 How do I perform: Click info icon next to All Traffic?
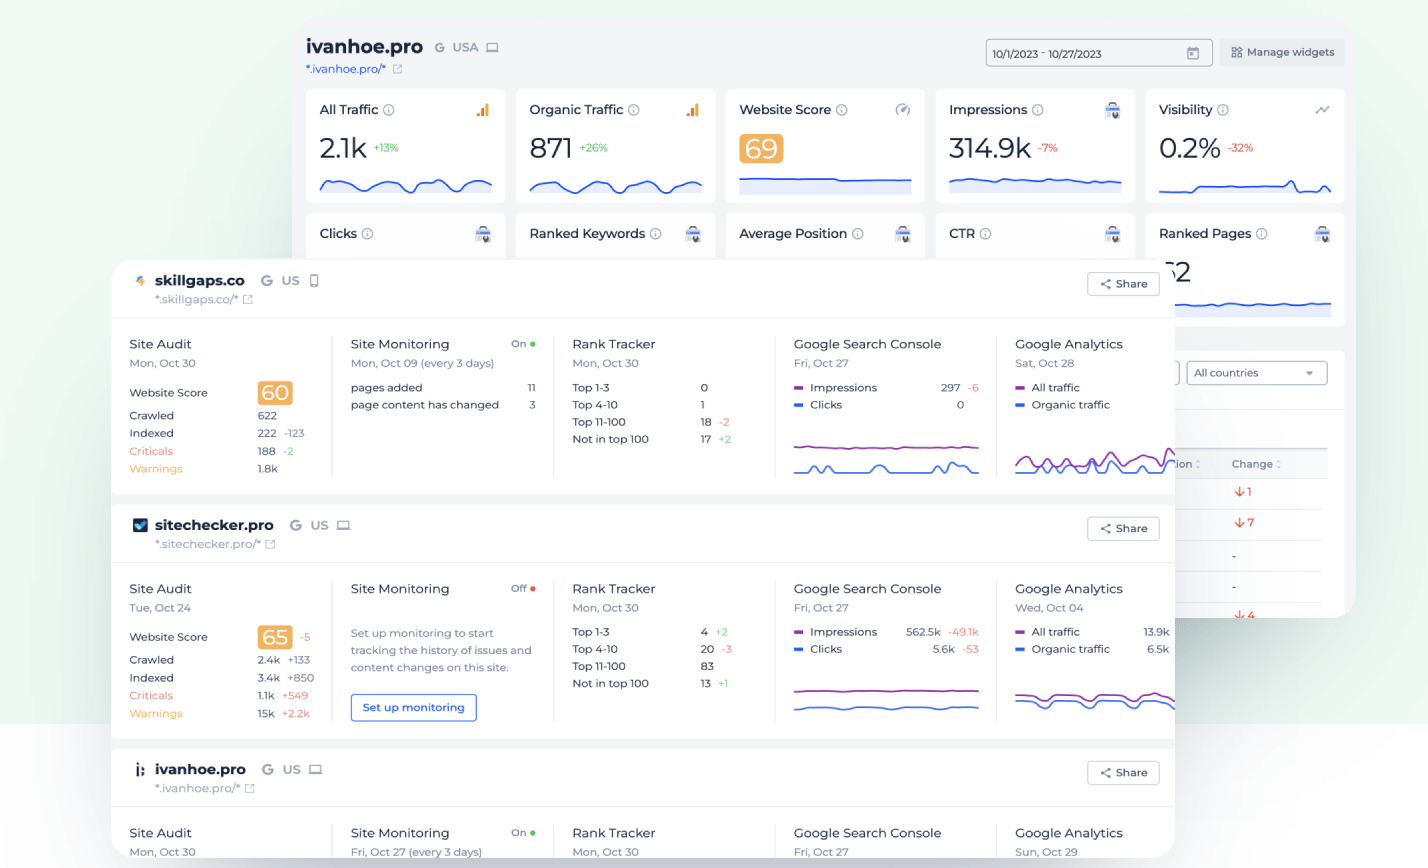[389, 110]
